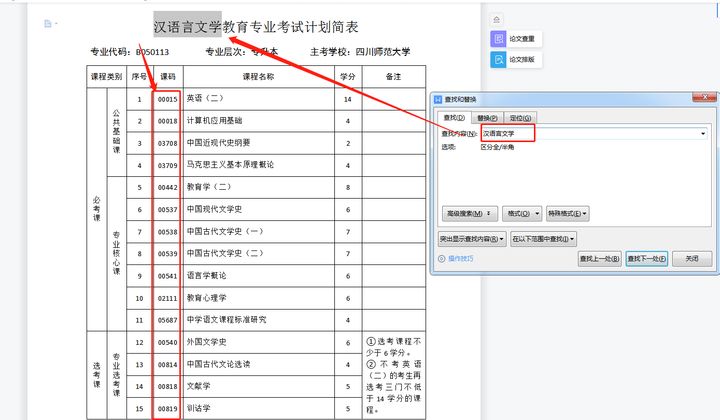Click the 选考课 category cell

pos(96,375)
